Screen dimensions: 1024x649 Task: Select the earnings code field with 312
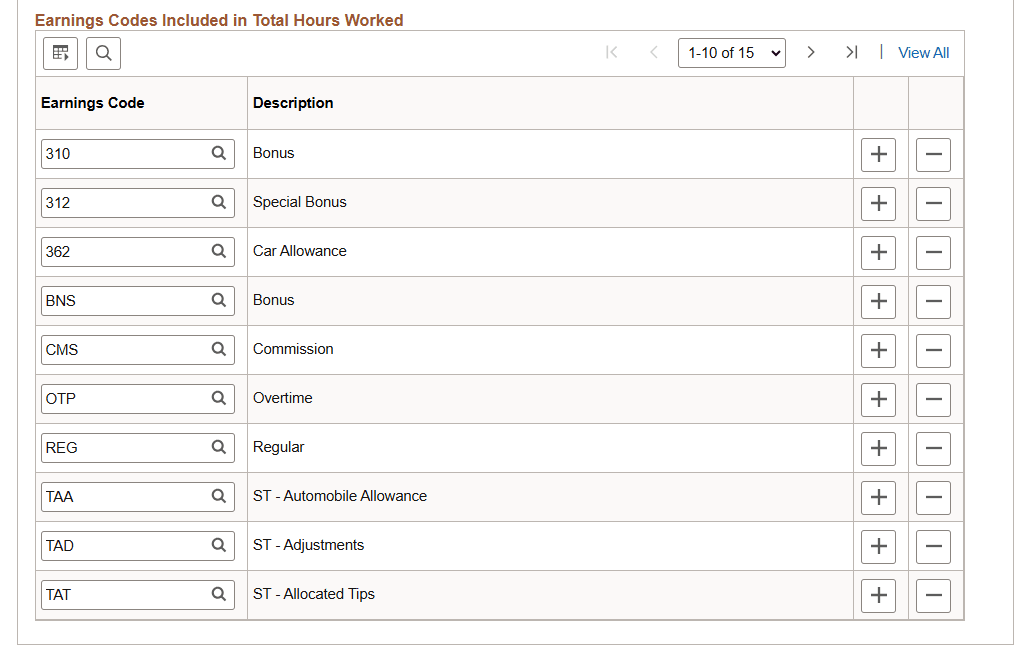coord(120,202)
